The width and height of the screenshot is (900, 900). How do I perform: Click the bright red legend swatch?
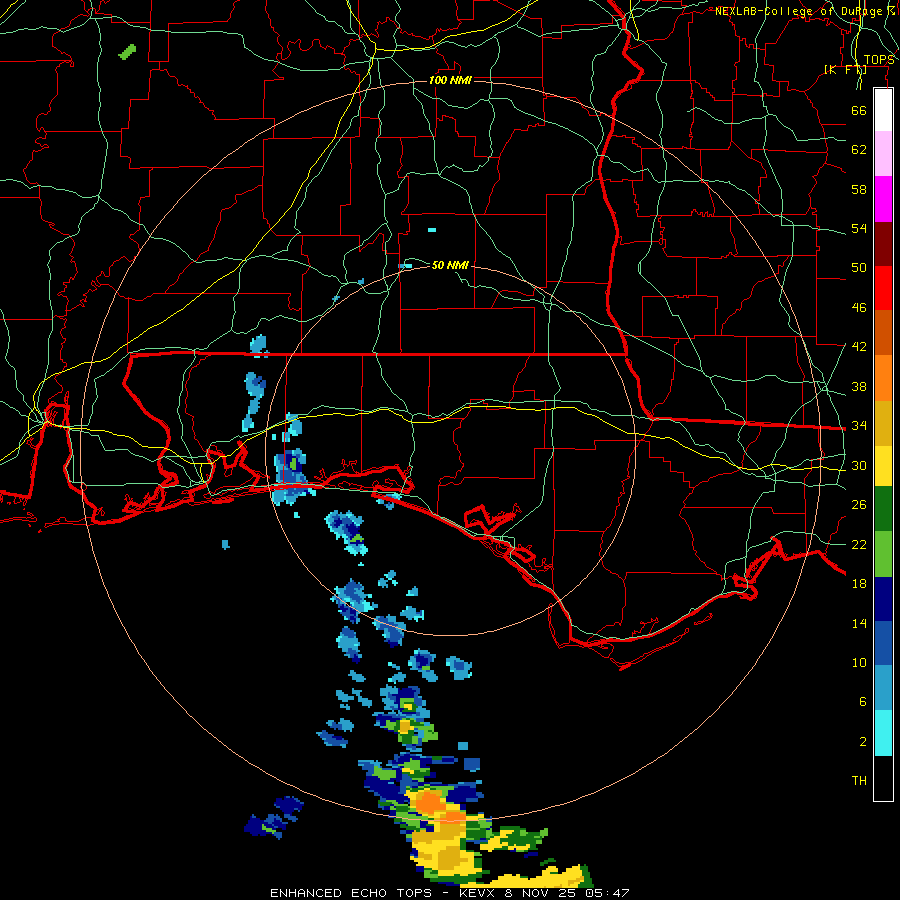tap(883, 288)
